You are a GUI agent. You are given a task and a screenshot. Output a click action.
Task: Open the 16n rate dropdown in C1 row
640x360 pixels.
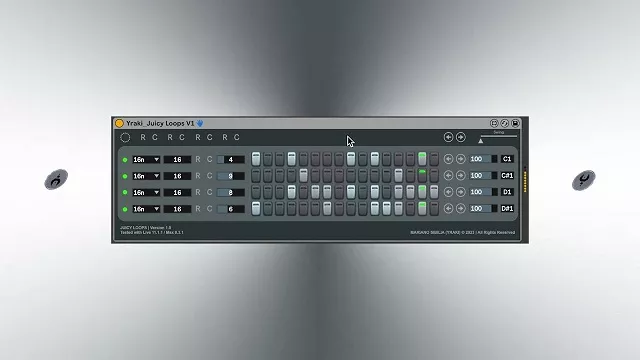point(146,160)
